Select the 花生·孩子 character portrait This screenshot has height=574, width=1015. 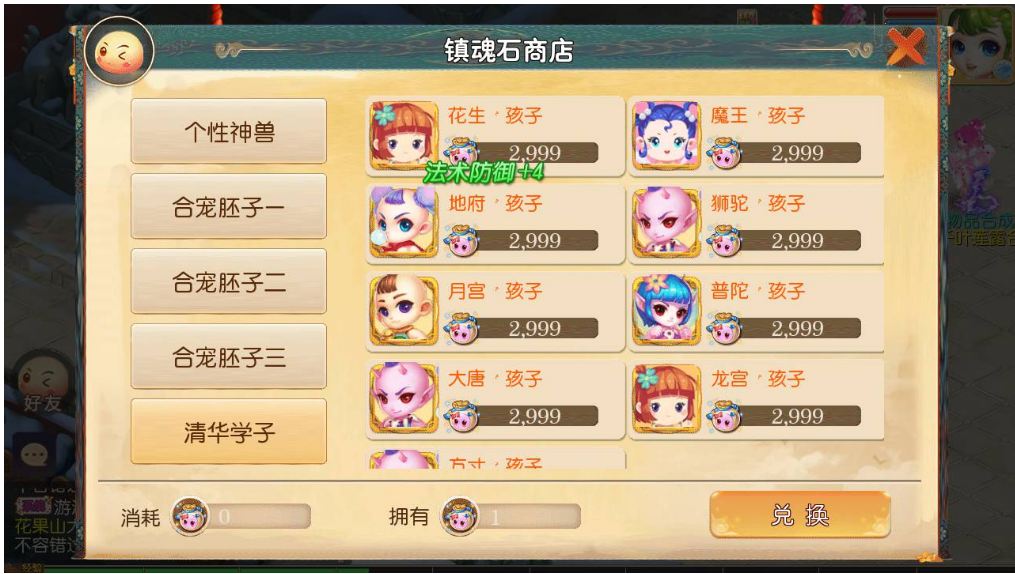404,135
